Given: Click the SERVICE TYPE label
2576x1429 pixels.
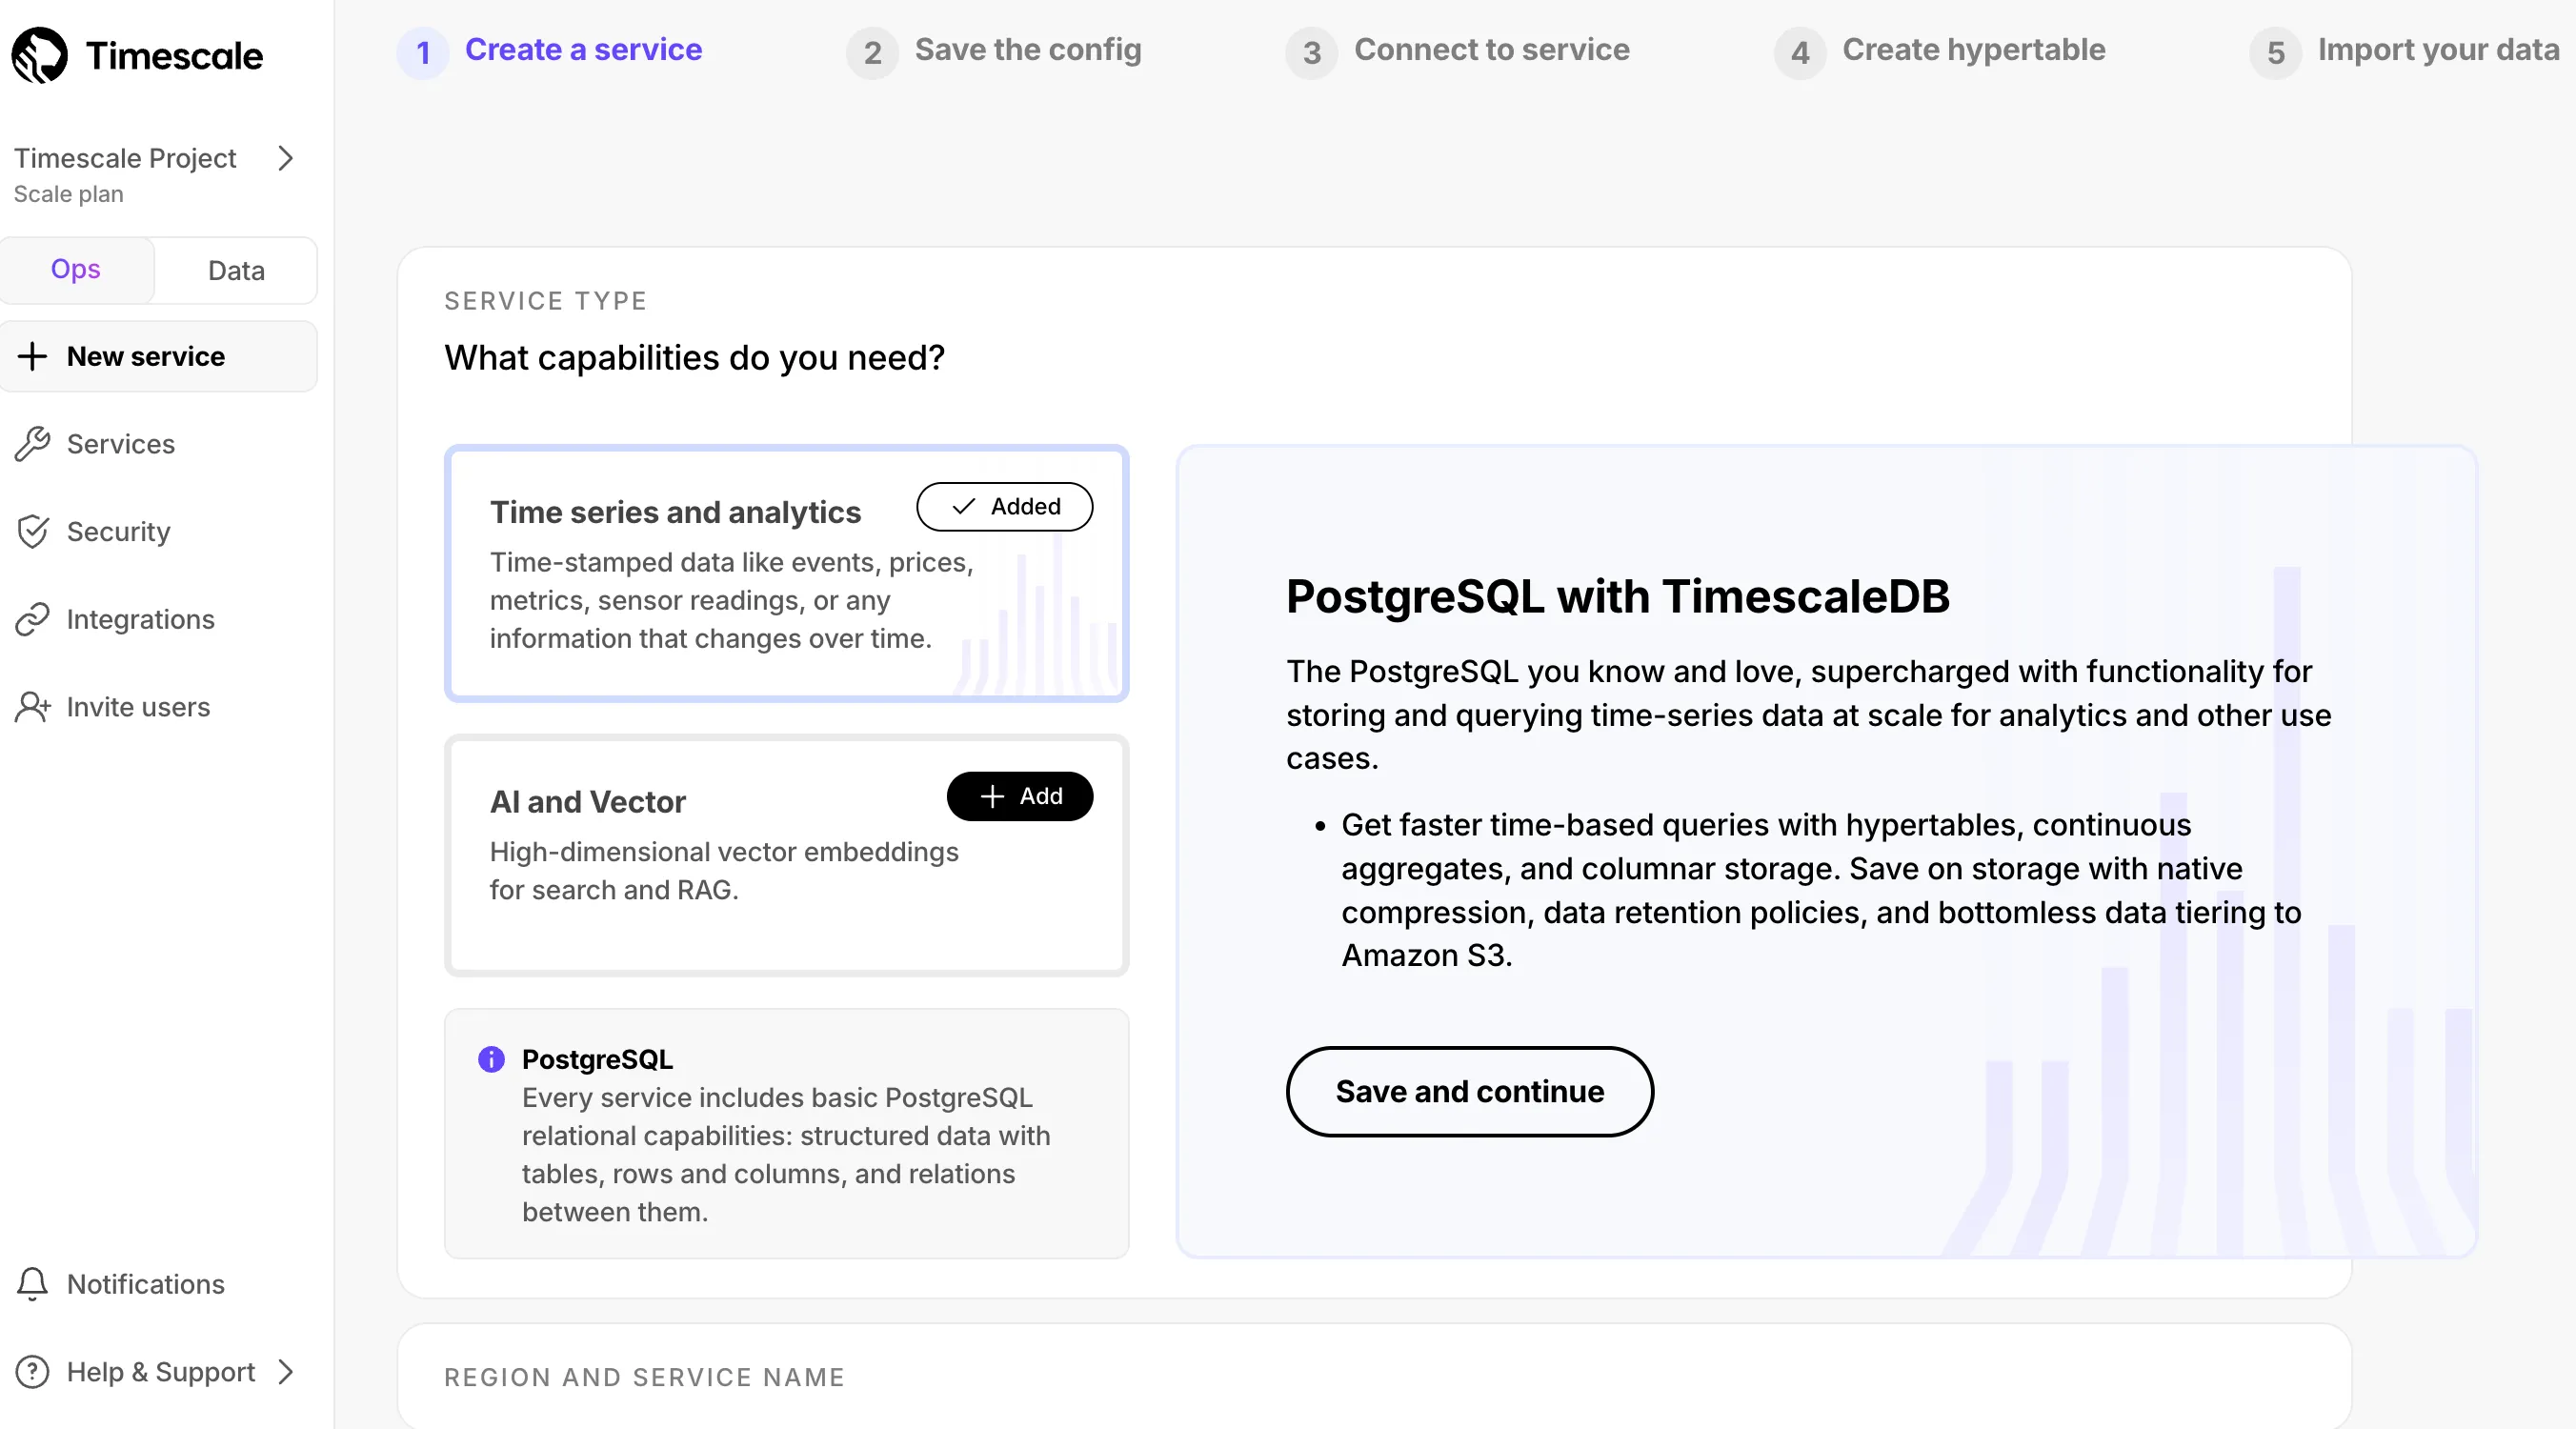Looking at the screenshot, I should [x=545, y=301].
